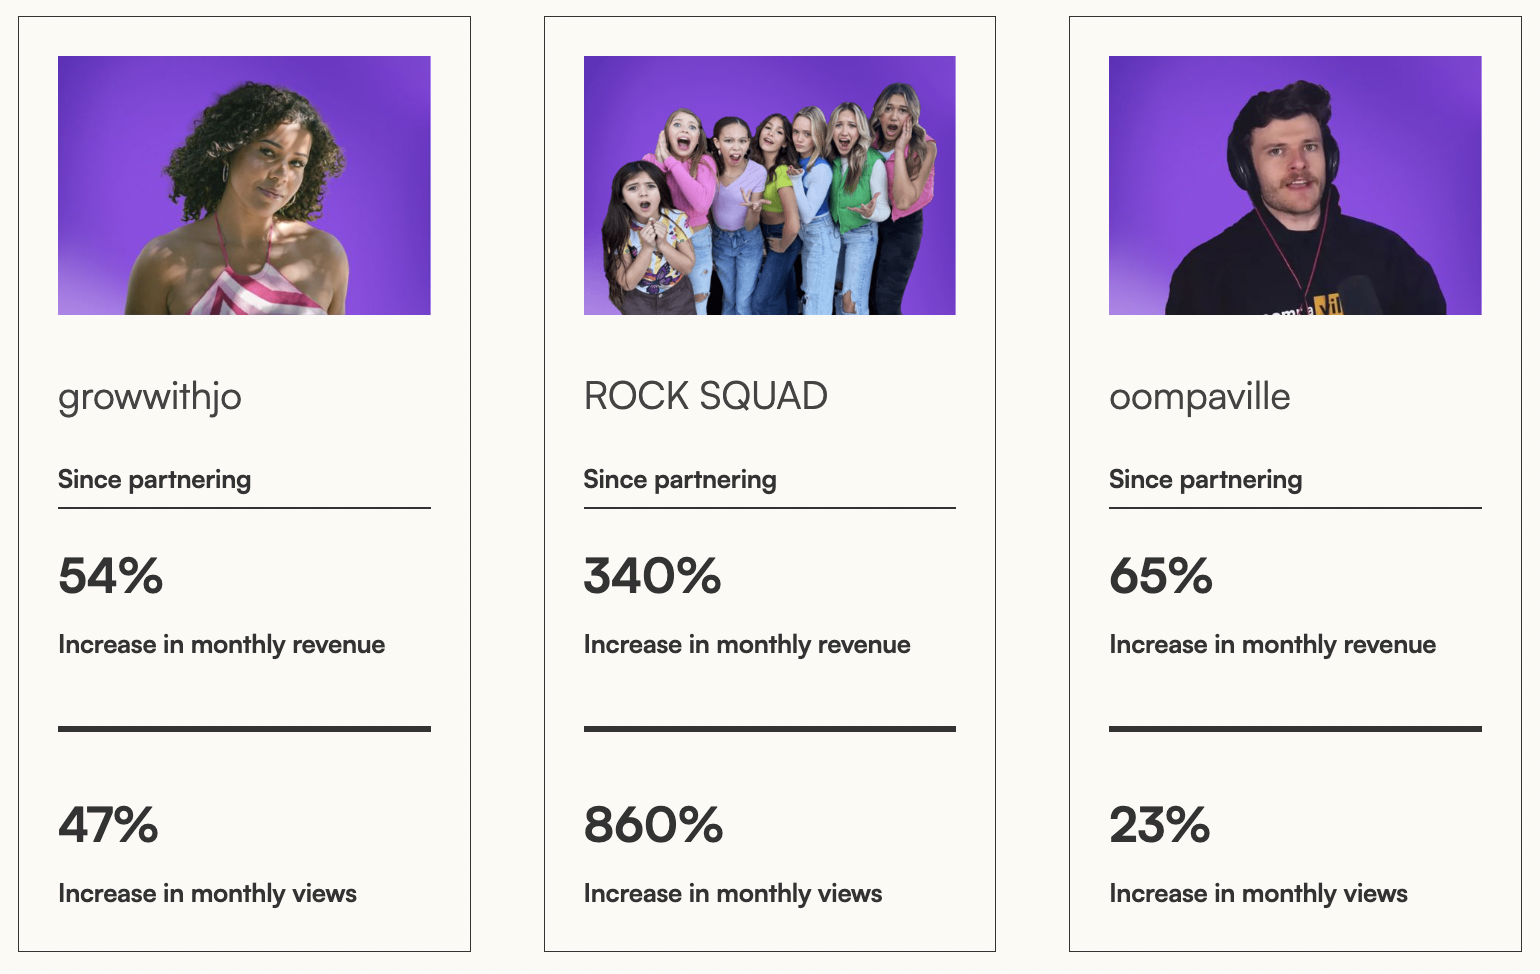Click growwithjo's "Increase in monthly revenue" label

pyautogui.click(x=221, y=645)
